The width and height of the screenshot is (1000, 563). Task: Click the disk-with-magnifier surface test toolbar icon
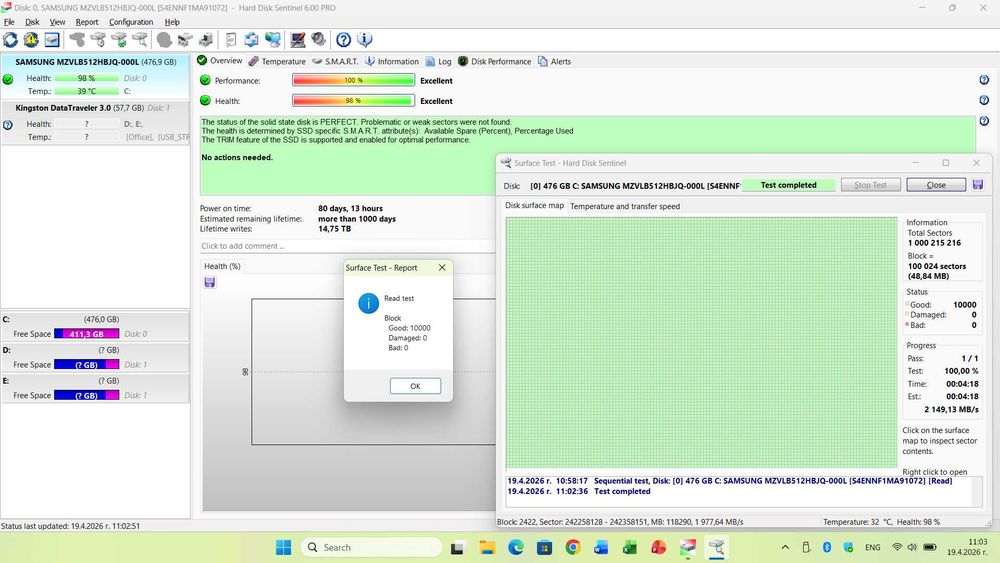click(x=140, y=40)
